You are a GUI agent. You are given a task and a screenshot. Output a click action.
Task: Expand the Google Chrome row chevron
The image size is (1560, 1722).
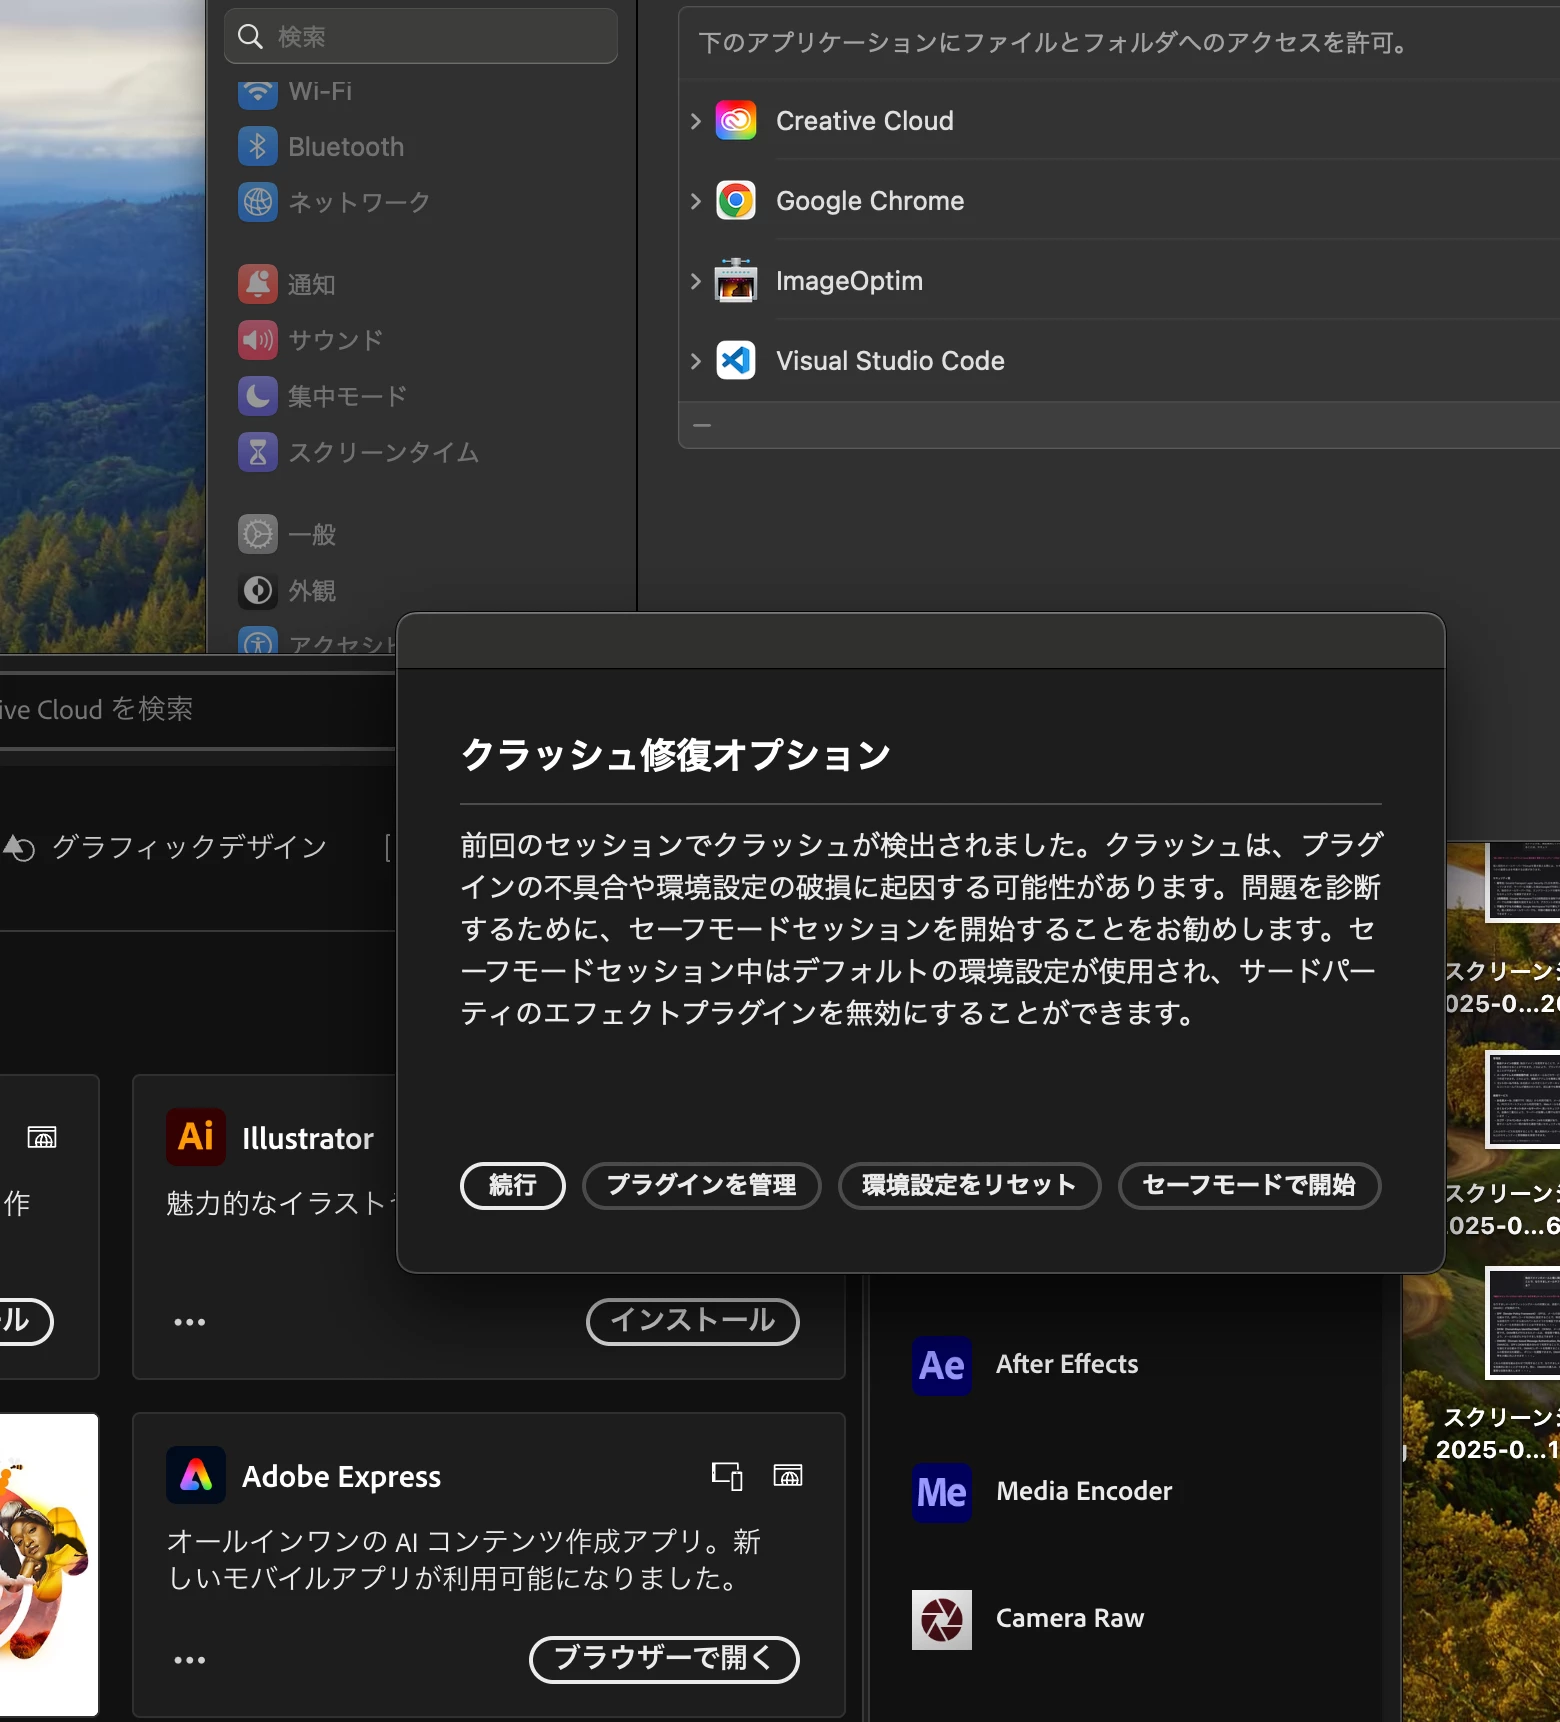click(x=696, y=201)
